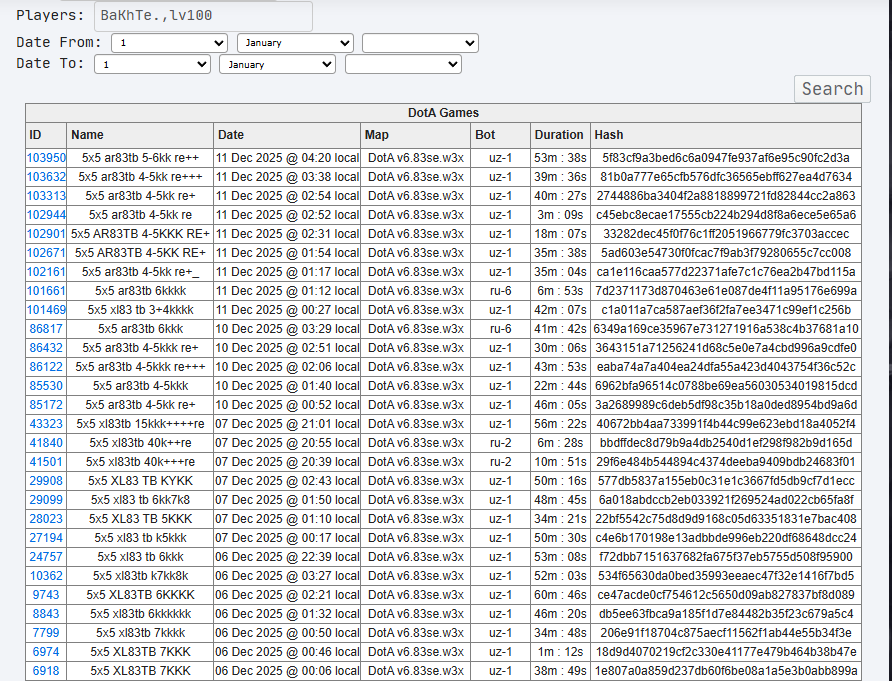Image resolution: width=892 pixels, height=681 pixels.
Task: Click the Bot column header
Action: click(x=501, y=135)
